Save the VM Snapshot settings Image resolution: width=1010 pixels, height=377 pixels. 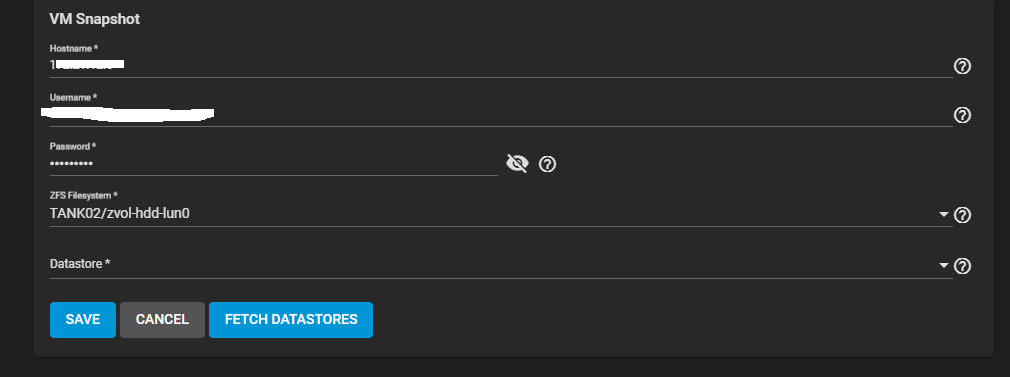[82, 320]
